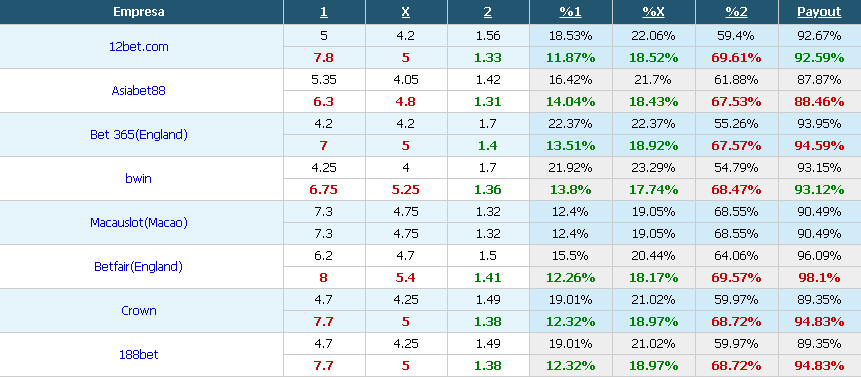Open the Asiabet88 bookmaker link
861x377 pixels.
138,91
